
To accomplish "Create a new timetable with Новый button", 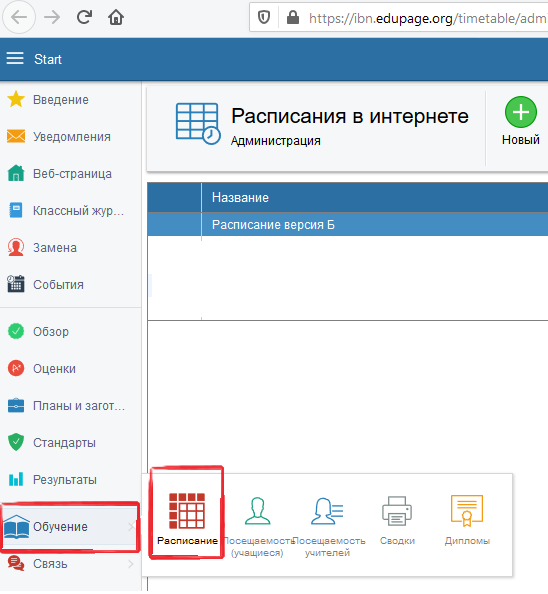I will [521, 121].
